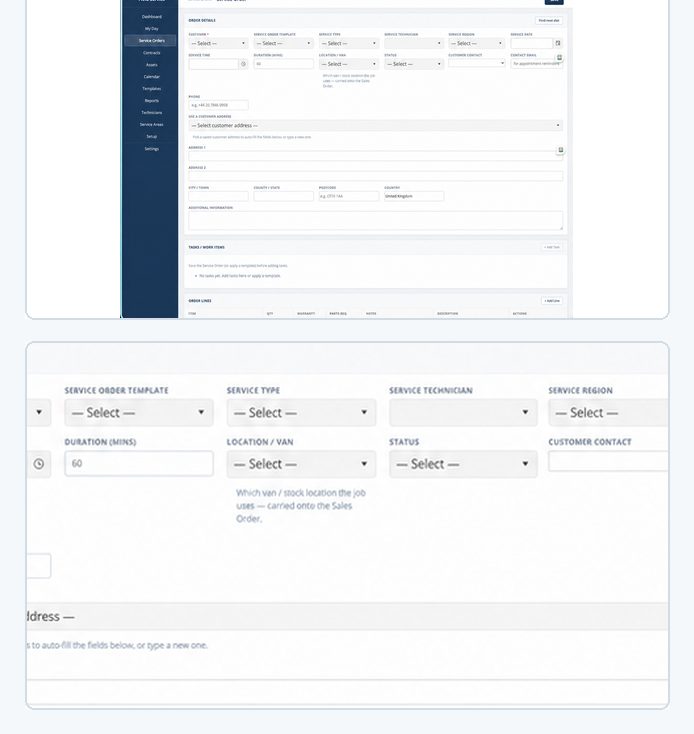Click the Contact Email field in top screenshot

pos(536,64)
